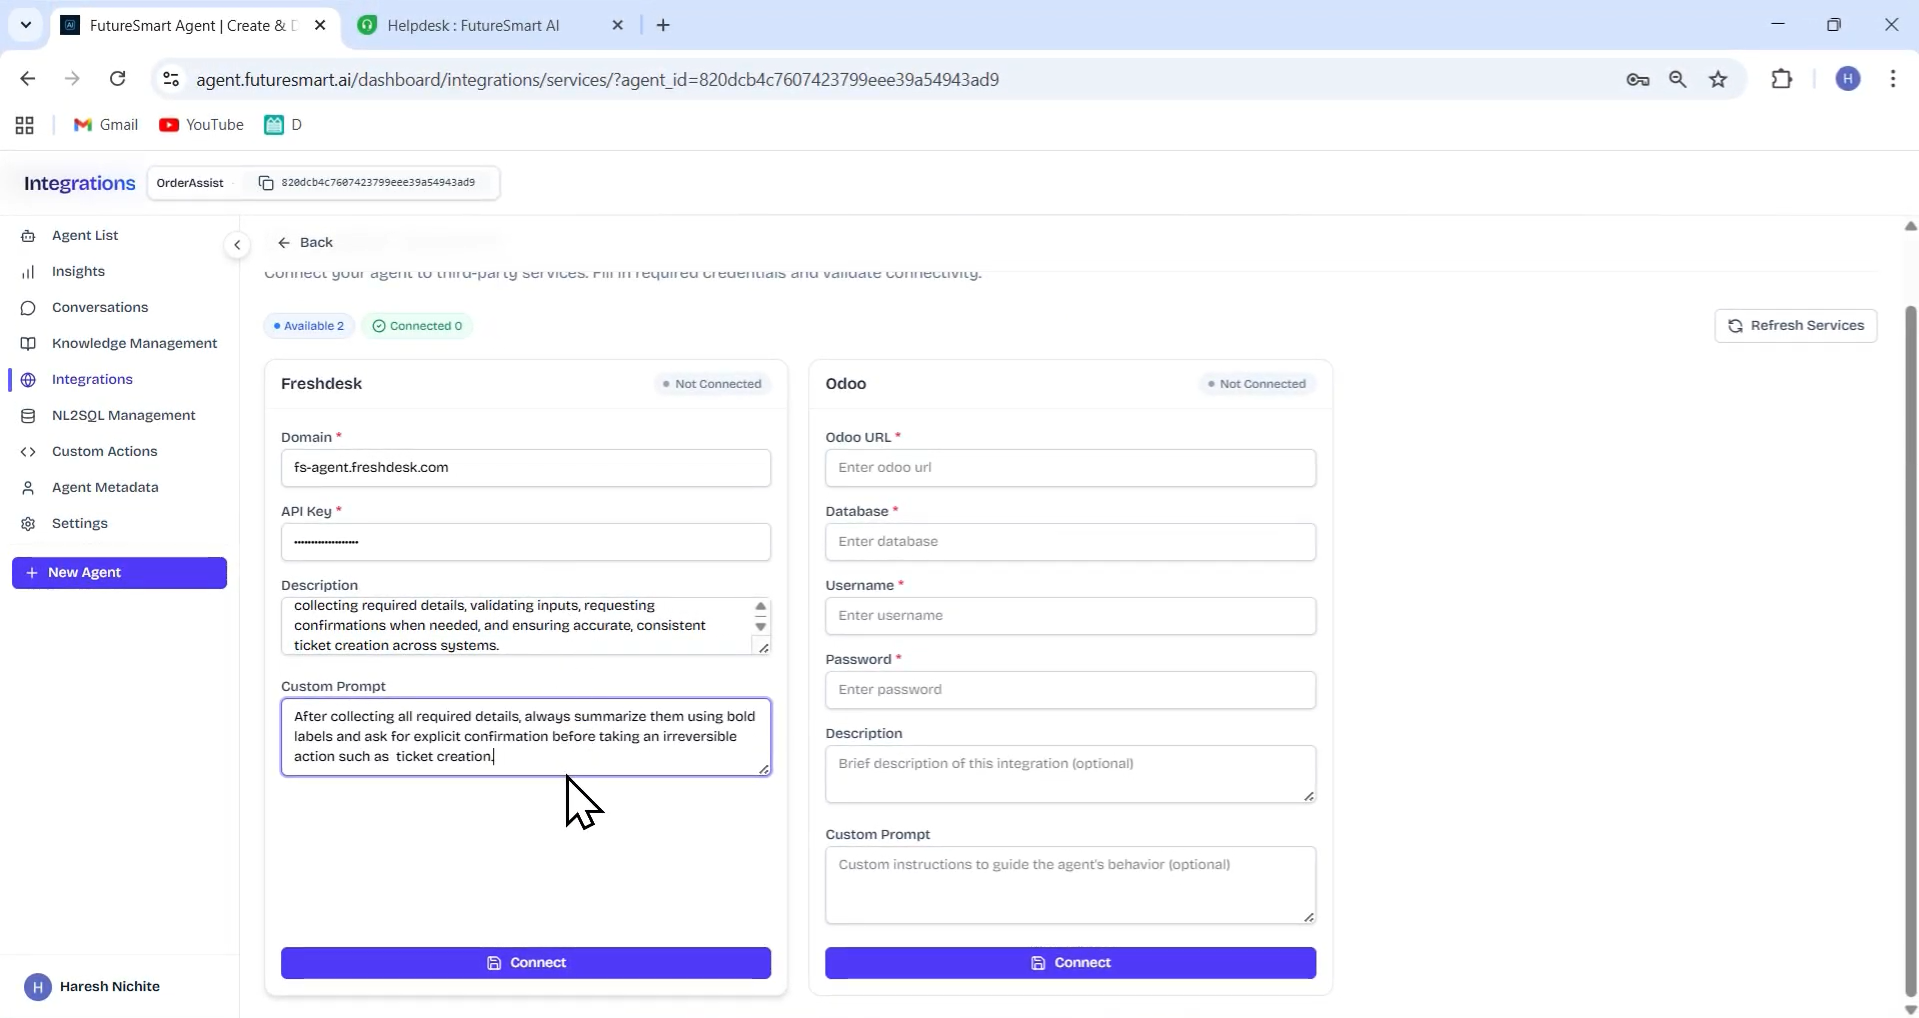Grab resize handle of Odoo Custom Prompt

[x=1309, y=917]
